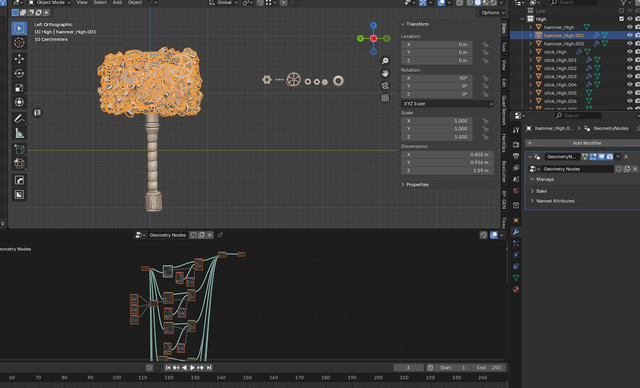Open the Select menu

[x=100, y=2]
